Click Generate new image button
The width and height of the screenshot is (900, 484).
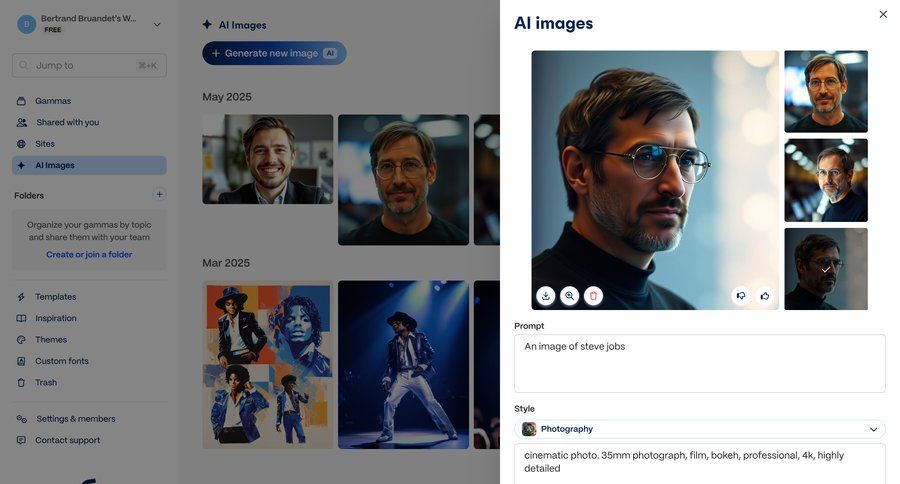[x=274, y=53]
